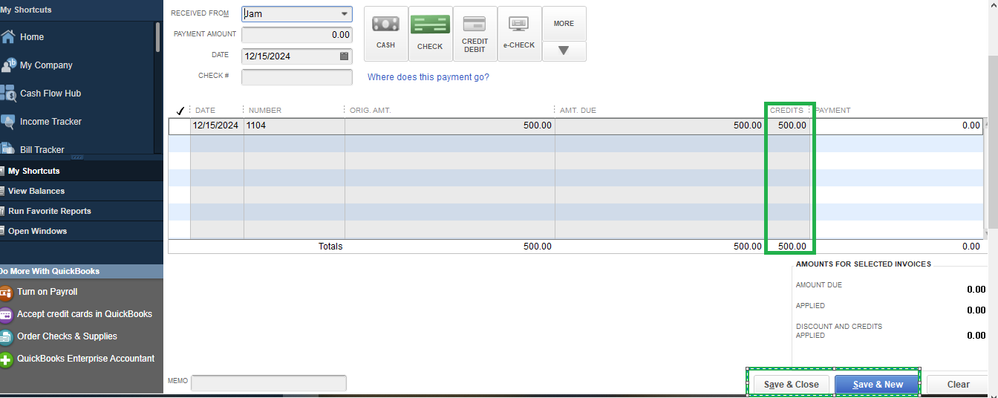Click the sidebar shortcuts scrollbar
The height and width of the screenshot is (398, 998).
tap(158, 38)
